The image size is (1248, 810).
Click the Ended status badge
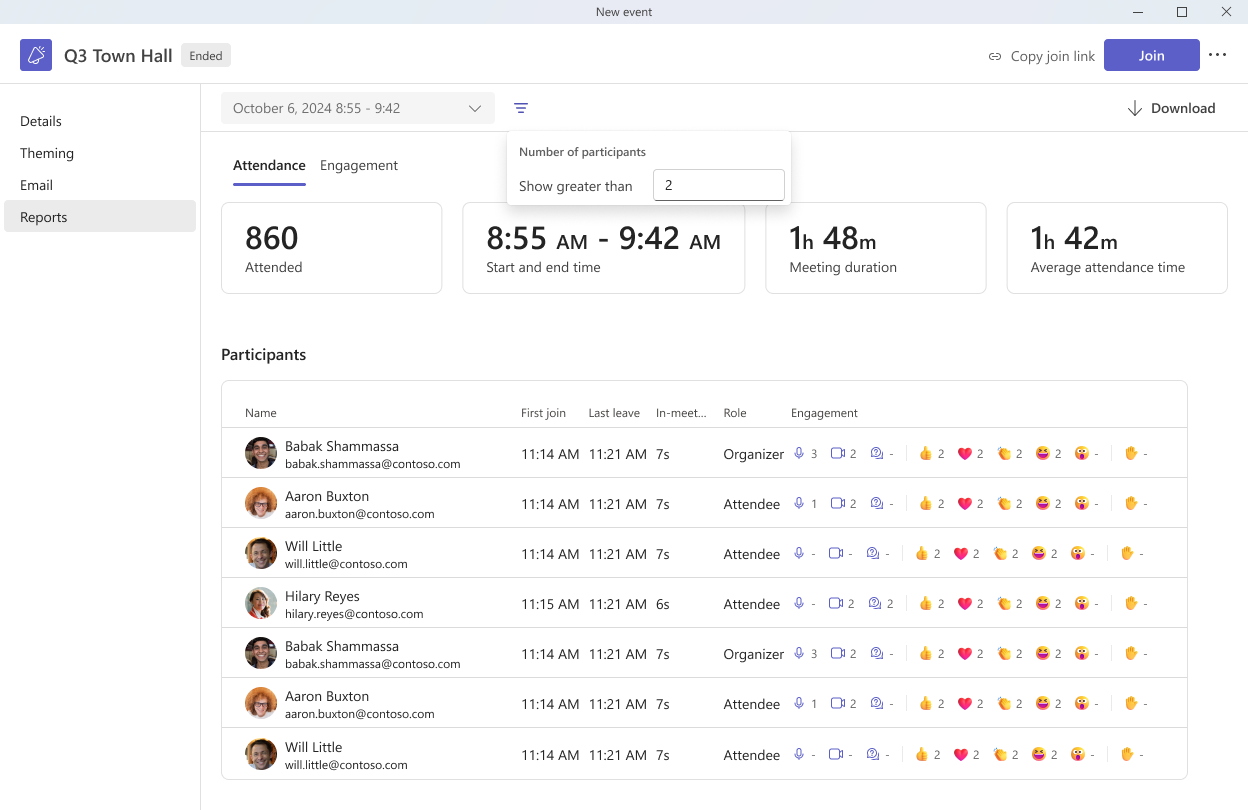click(x=206, y=56)
